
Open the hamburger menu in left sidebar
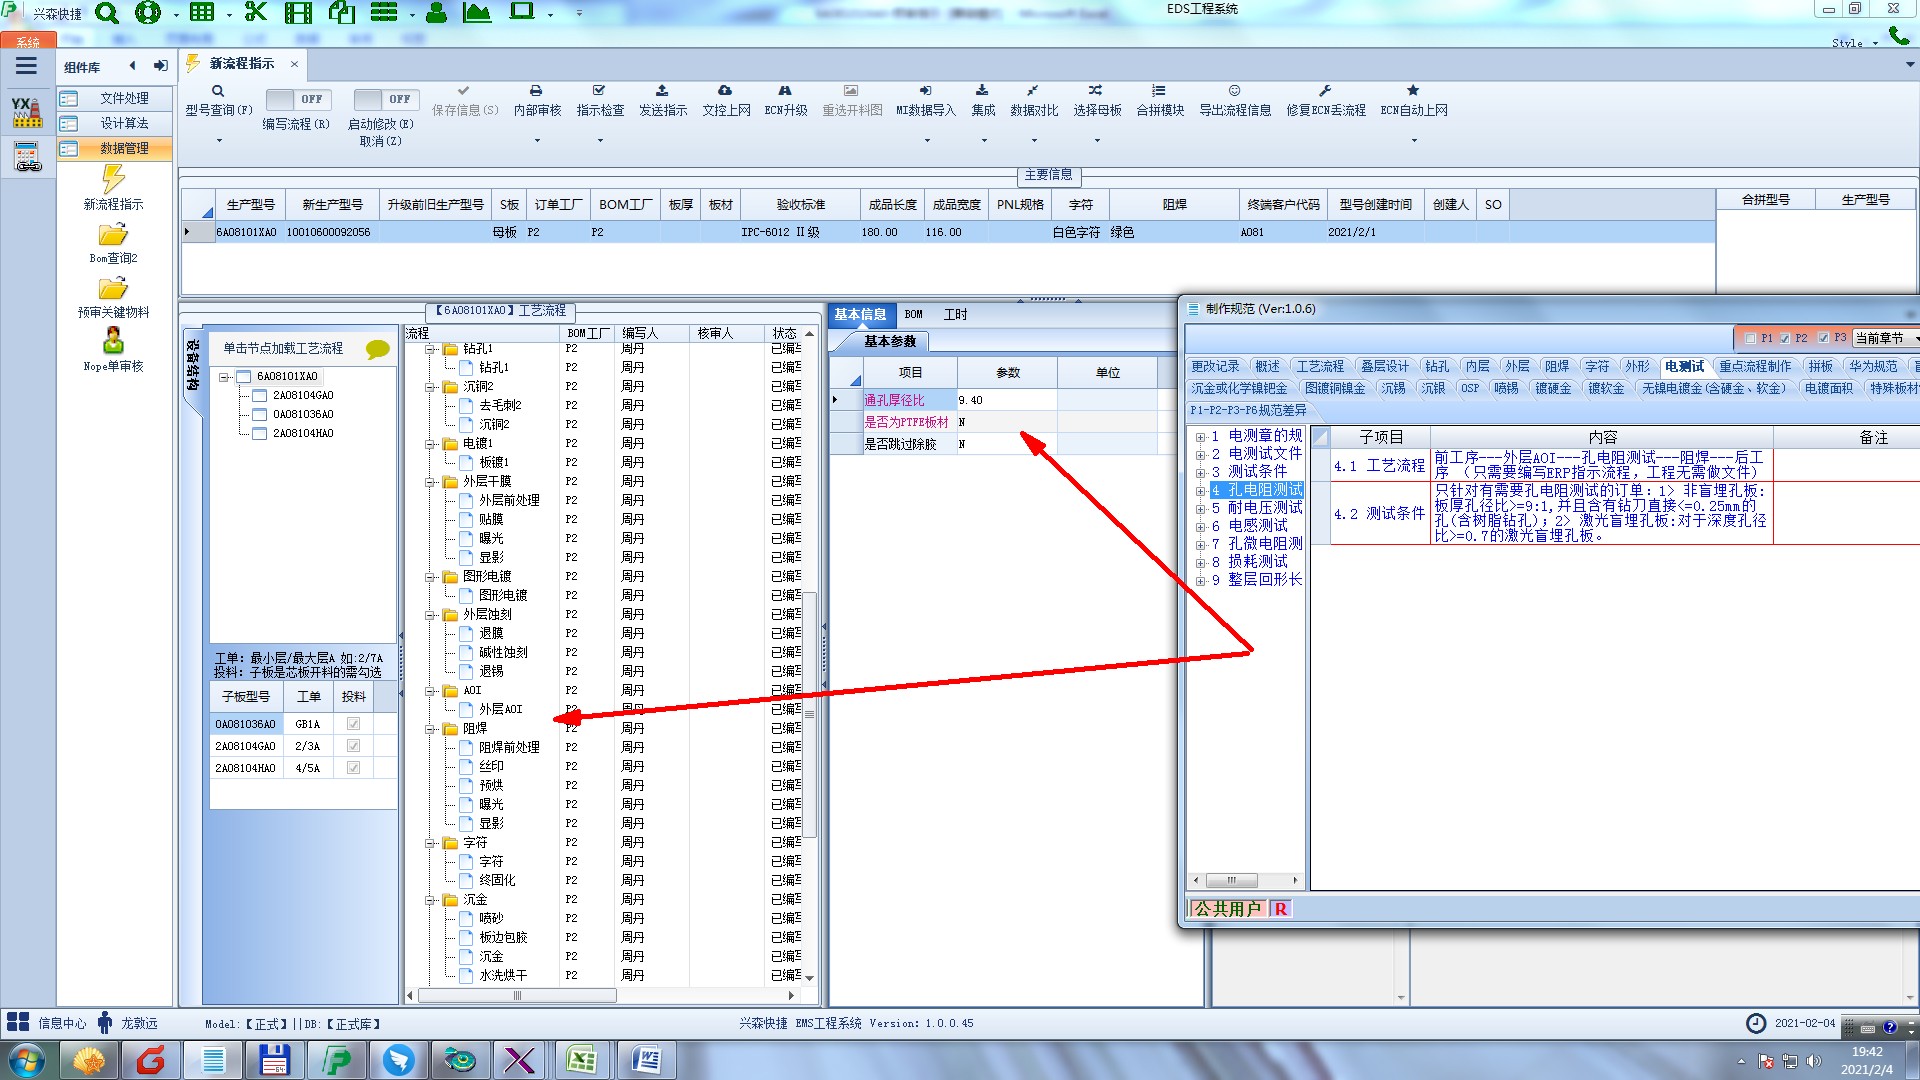coord(26,66)
